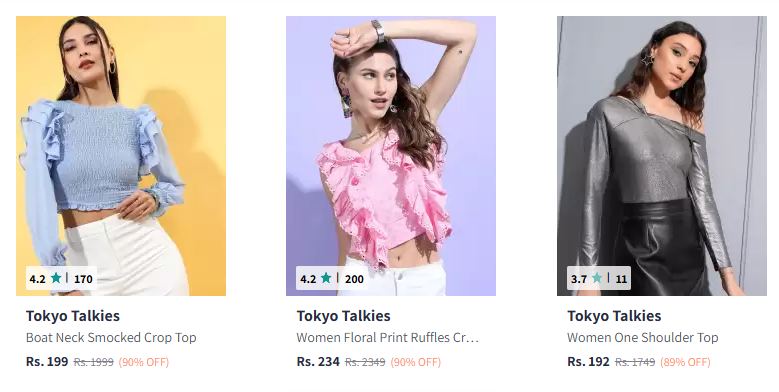Select the Women One Shoulder Top title

pos(643,338)
